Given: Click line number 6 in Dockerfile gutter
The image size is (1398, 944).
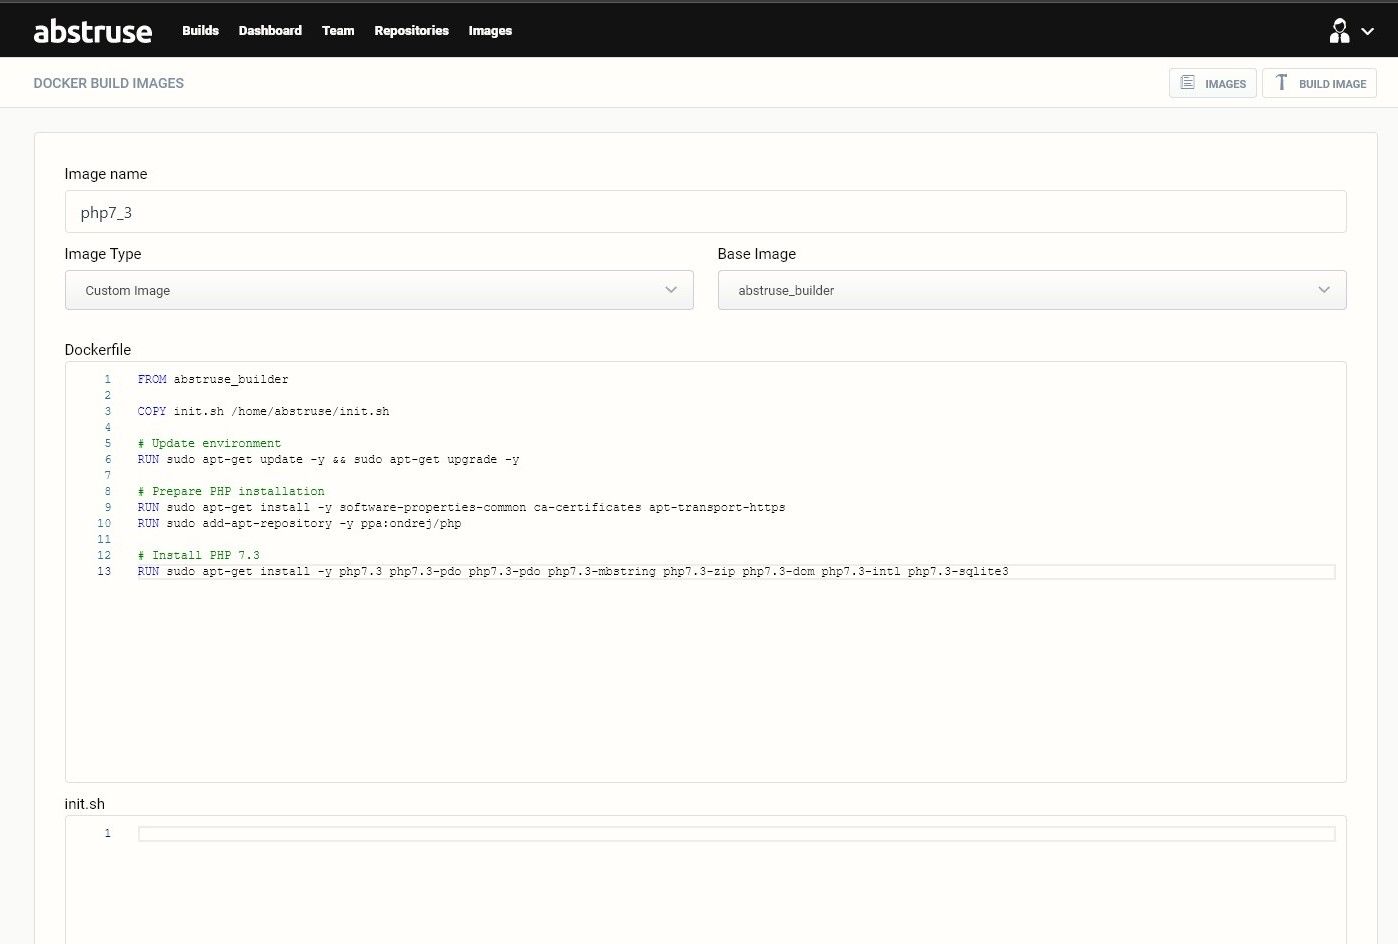Looking at the screenshot, I should coord(108,460).
